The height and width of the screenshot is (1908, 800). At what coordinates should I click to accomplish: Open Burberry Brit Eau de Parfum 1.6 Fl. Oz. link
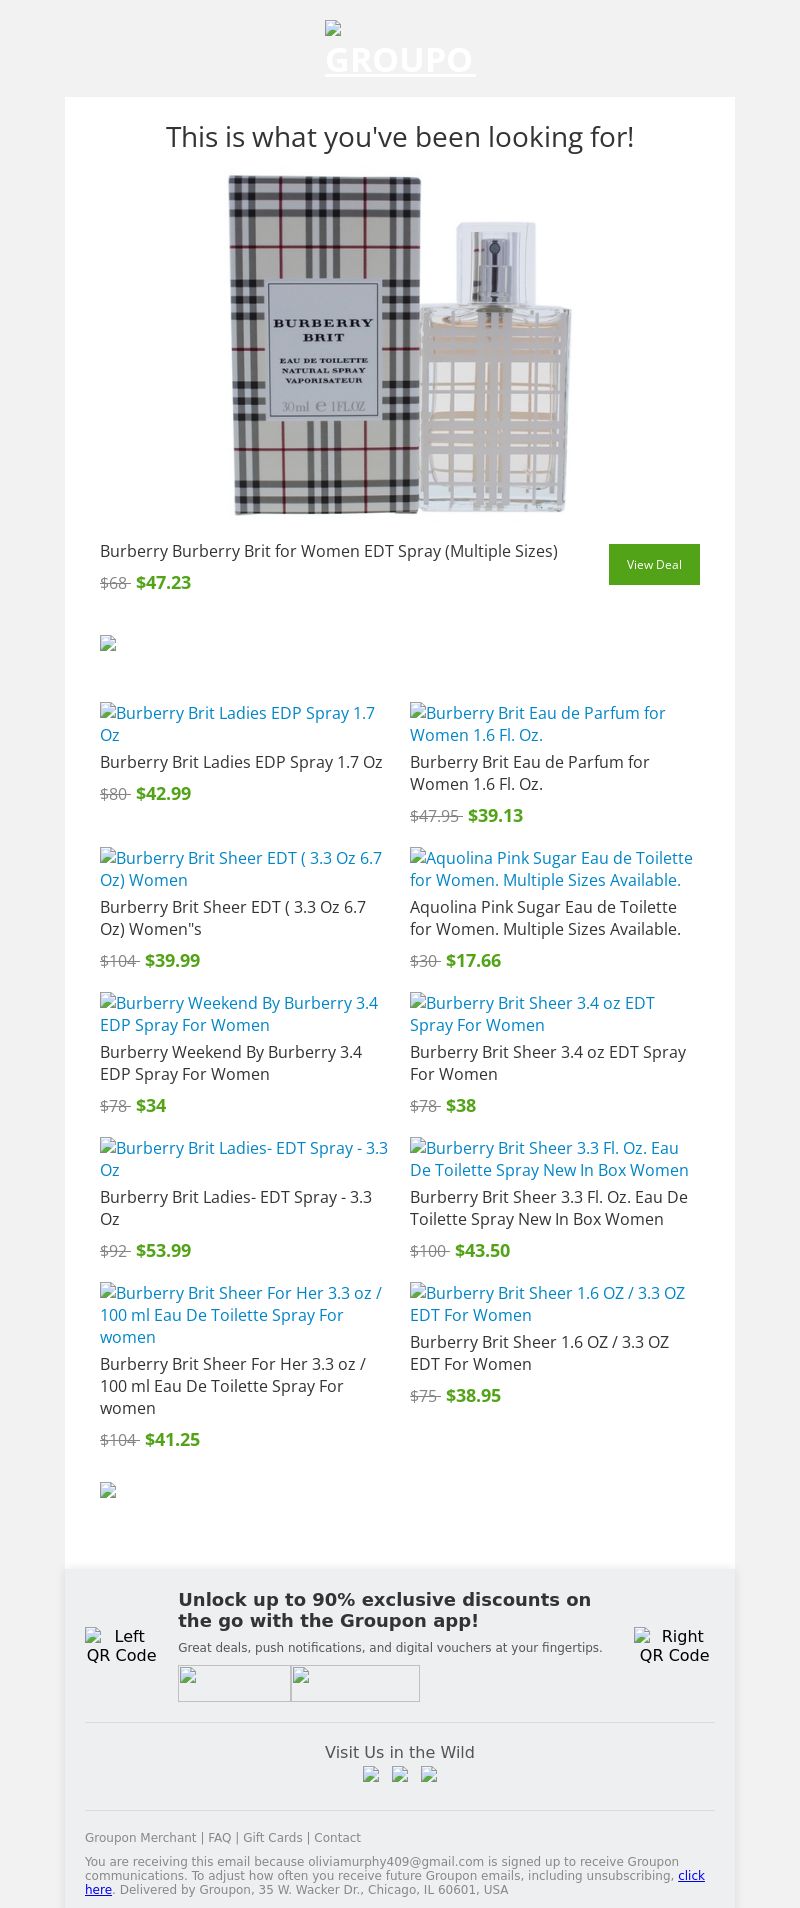click(537, 724)
